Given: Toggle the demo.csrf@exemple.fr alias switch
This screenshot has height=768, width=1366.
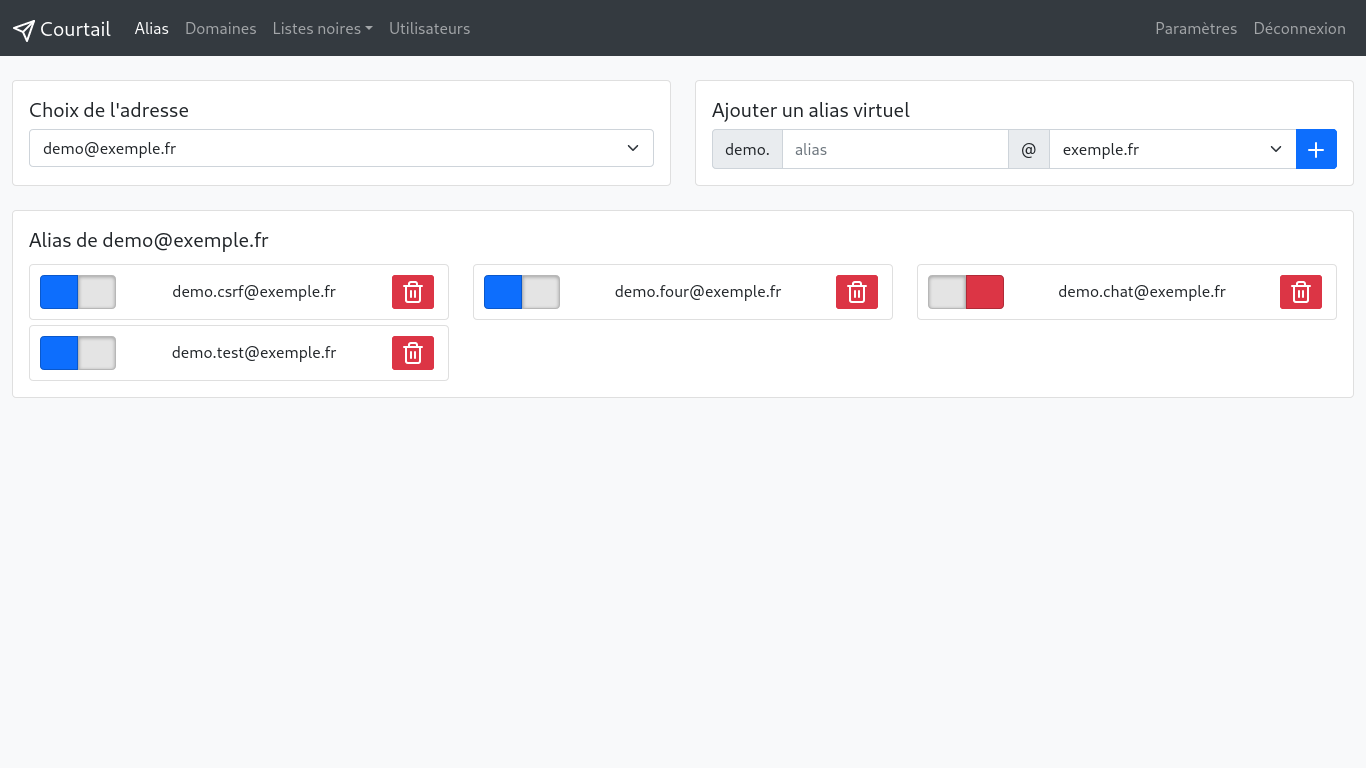Looking at the screenshot, I should click(x=78, y=292).
